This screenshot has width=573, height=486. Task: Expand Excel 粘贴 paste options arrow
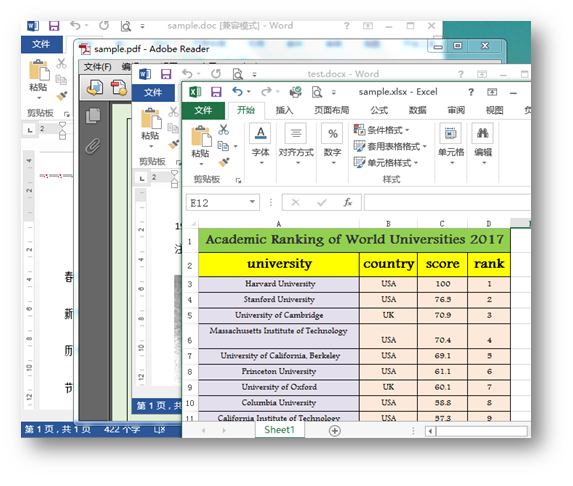click(201, 164)
